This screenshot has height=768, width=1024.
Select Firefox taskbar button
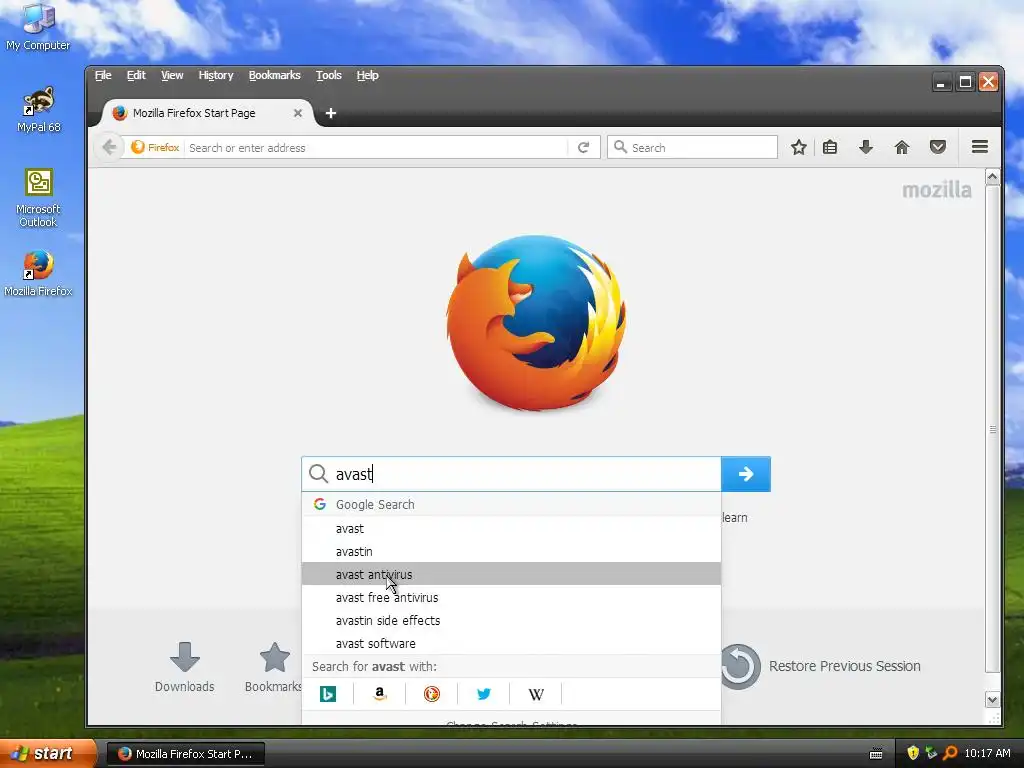coord(185,754)
